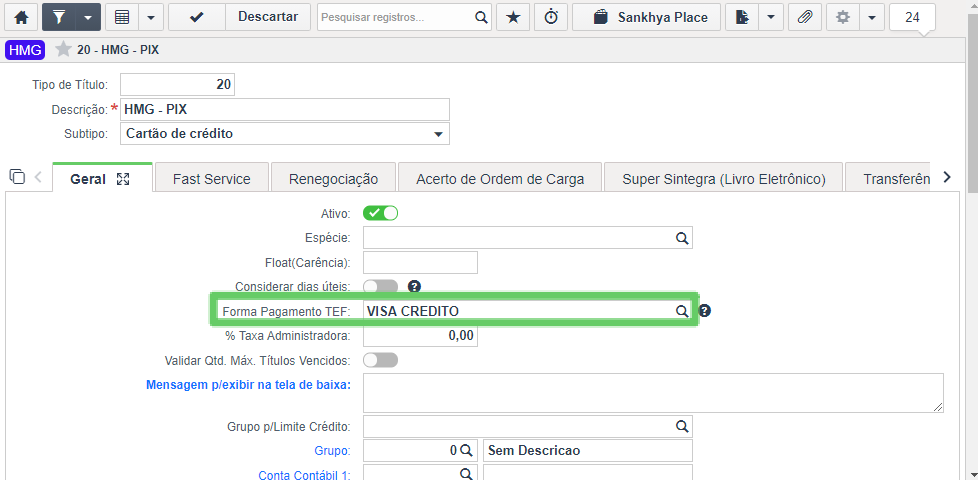Search Grupo with the magnifier icon
Viewport: 978px width, 480px height.
[466, 450]
